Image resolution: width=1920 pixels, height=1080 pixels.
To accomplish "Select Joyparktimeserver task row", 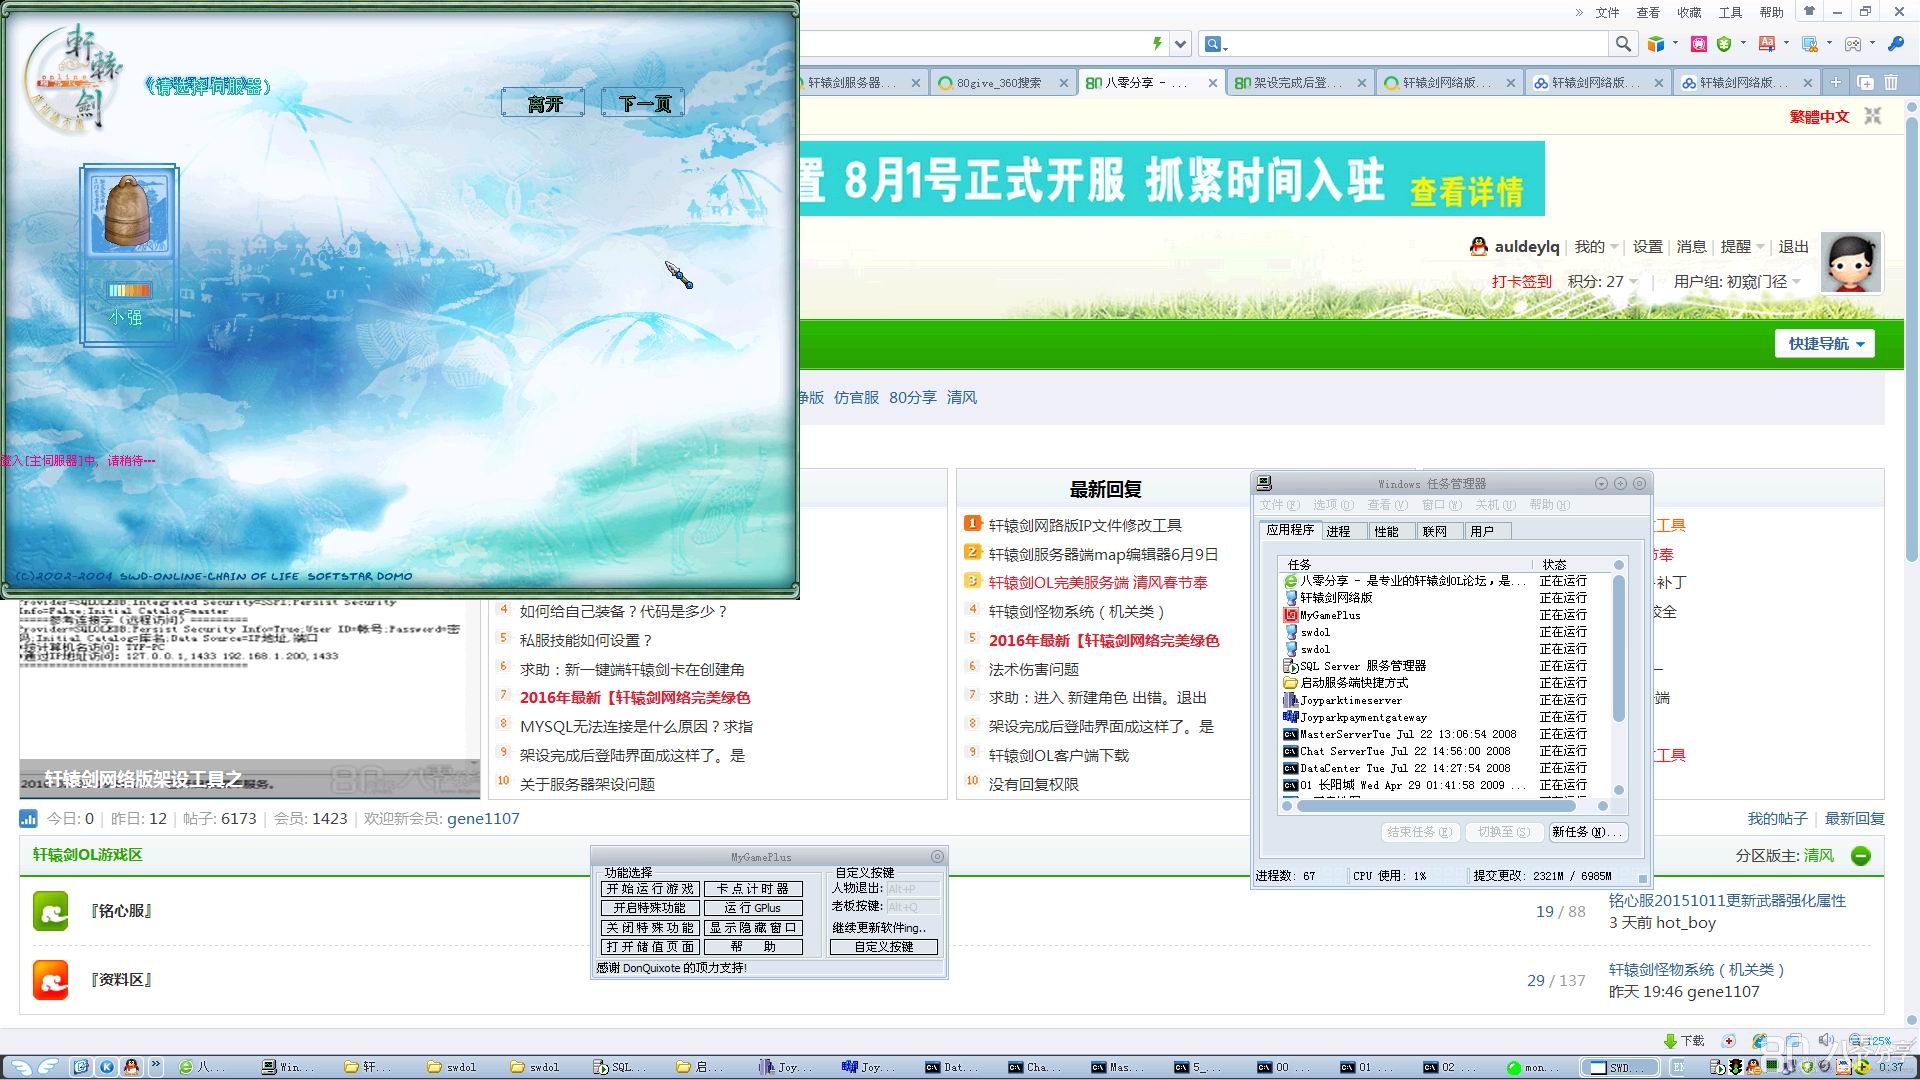I will 1444,700.
